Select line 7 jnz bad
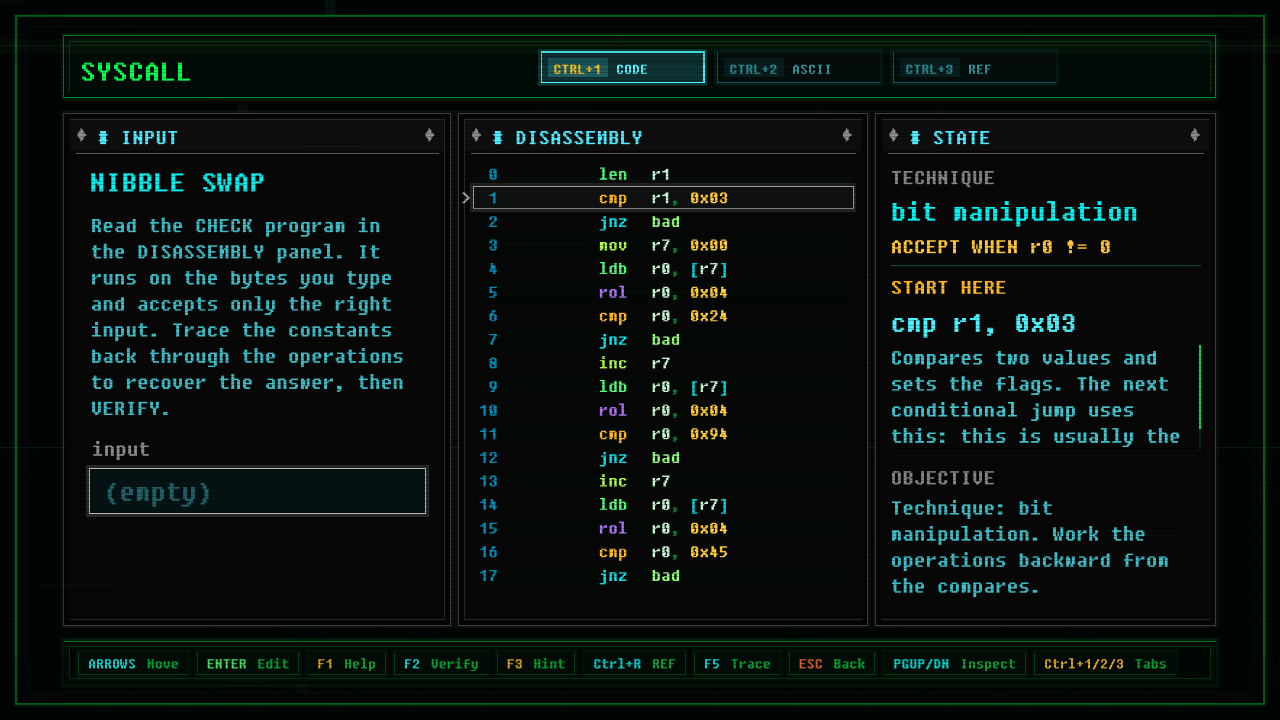 tap(662, 340)
